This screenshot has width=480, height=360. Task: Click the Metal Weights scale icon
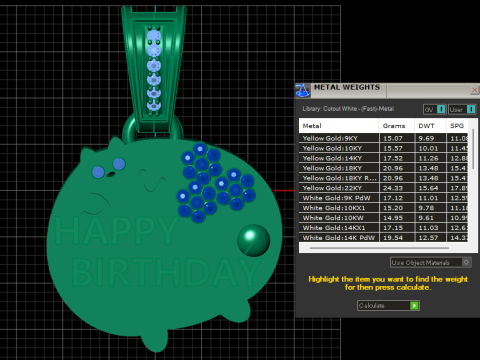(302, 90)
